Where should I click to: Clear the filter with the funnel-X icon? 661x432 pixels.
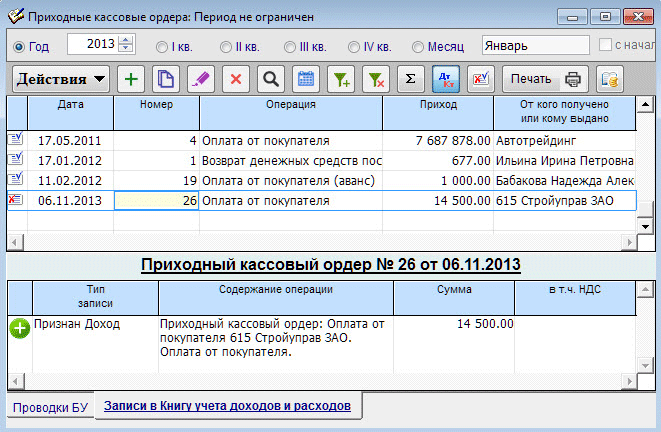(x=376, y=79)
